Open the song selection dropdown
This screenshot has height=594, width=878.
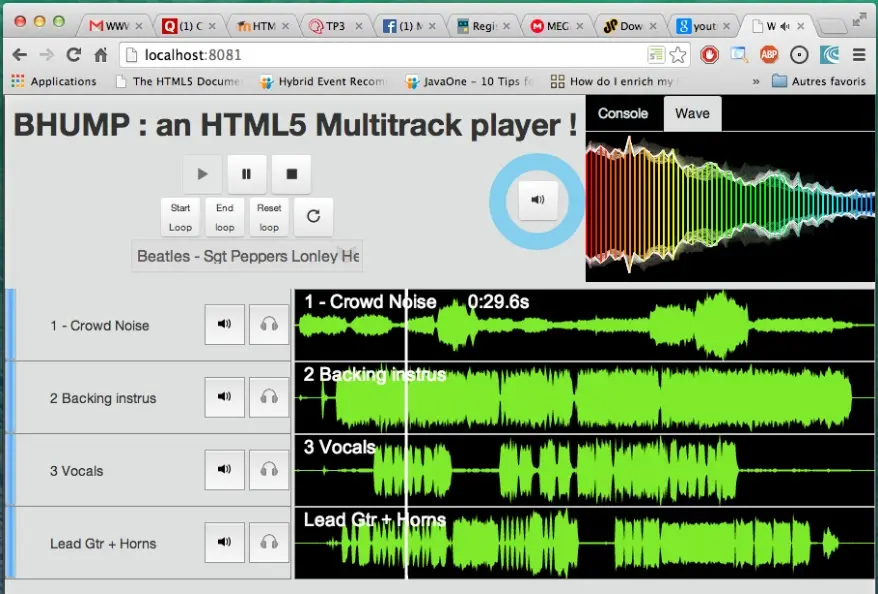click(x=247, y=256)
